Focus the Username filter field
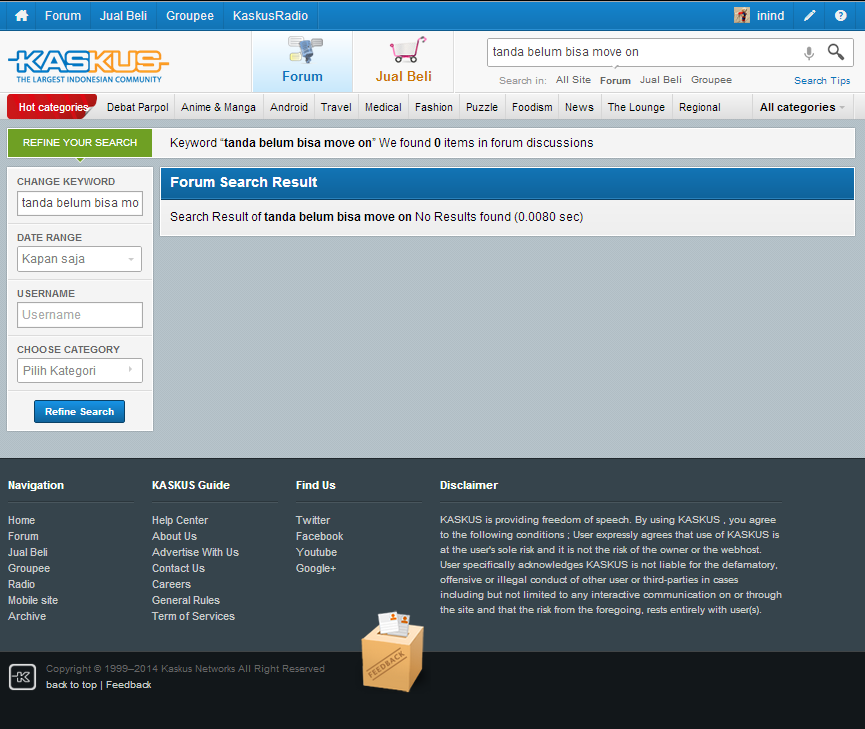Screen dimensions: 865x729 (80, 315)
